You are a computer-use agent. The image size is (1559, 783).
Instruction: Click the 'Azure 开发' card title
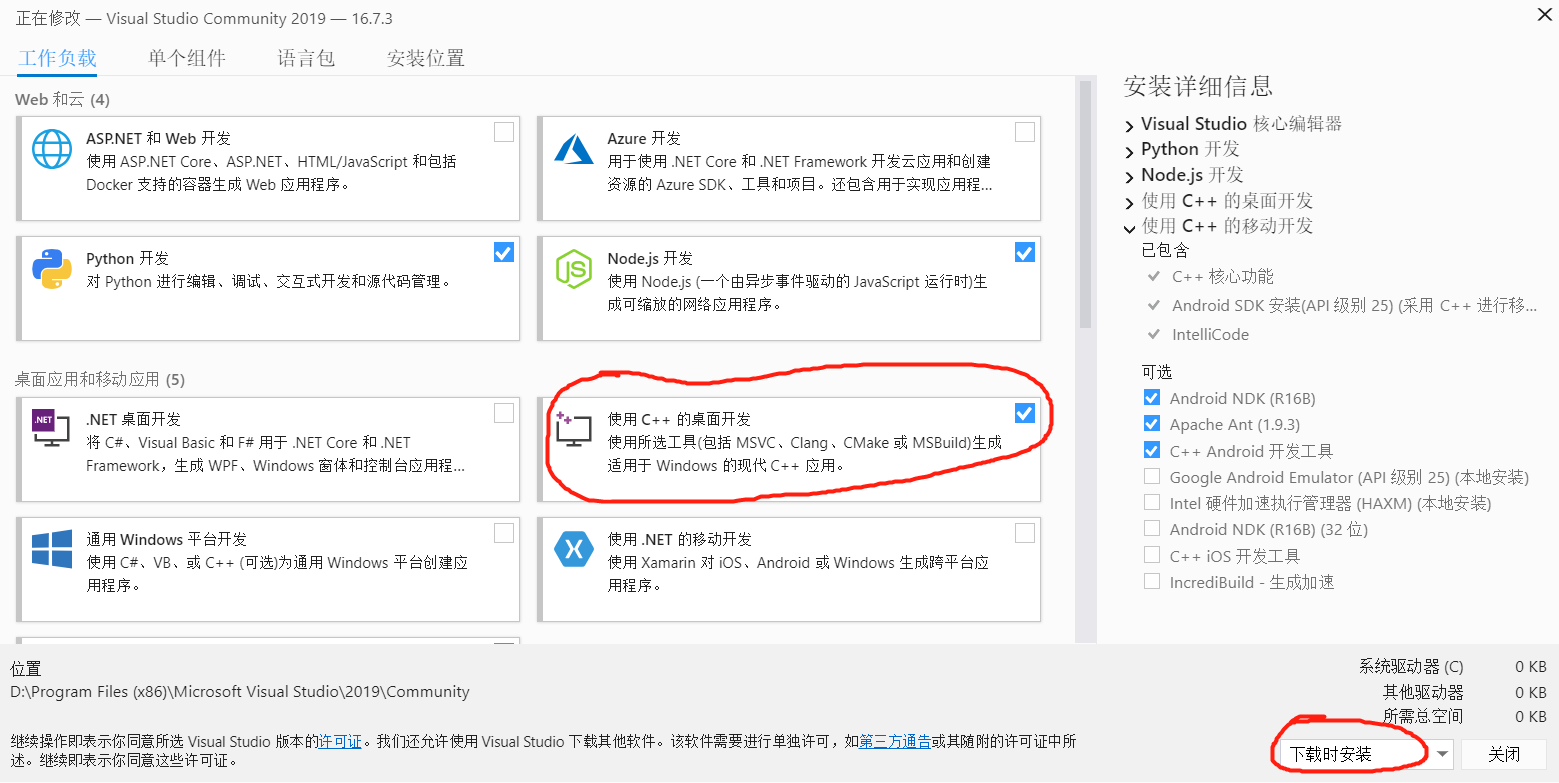644,138
